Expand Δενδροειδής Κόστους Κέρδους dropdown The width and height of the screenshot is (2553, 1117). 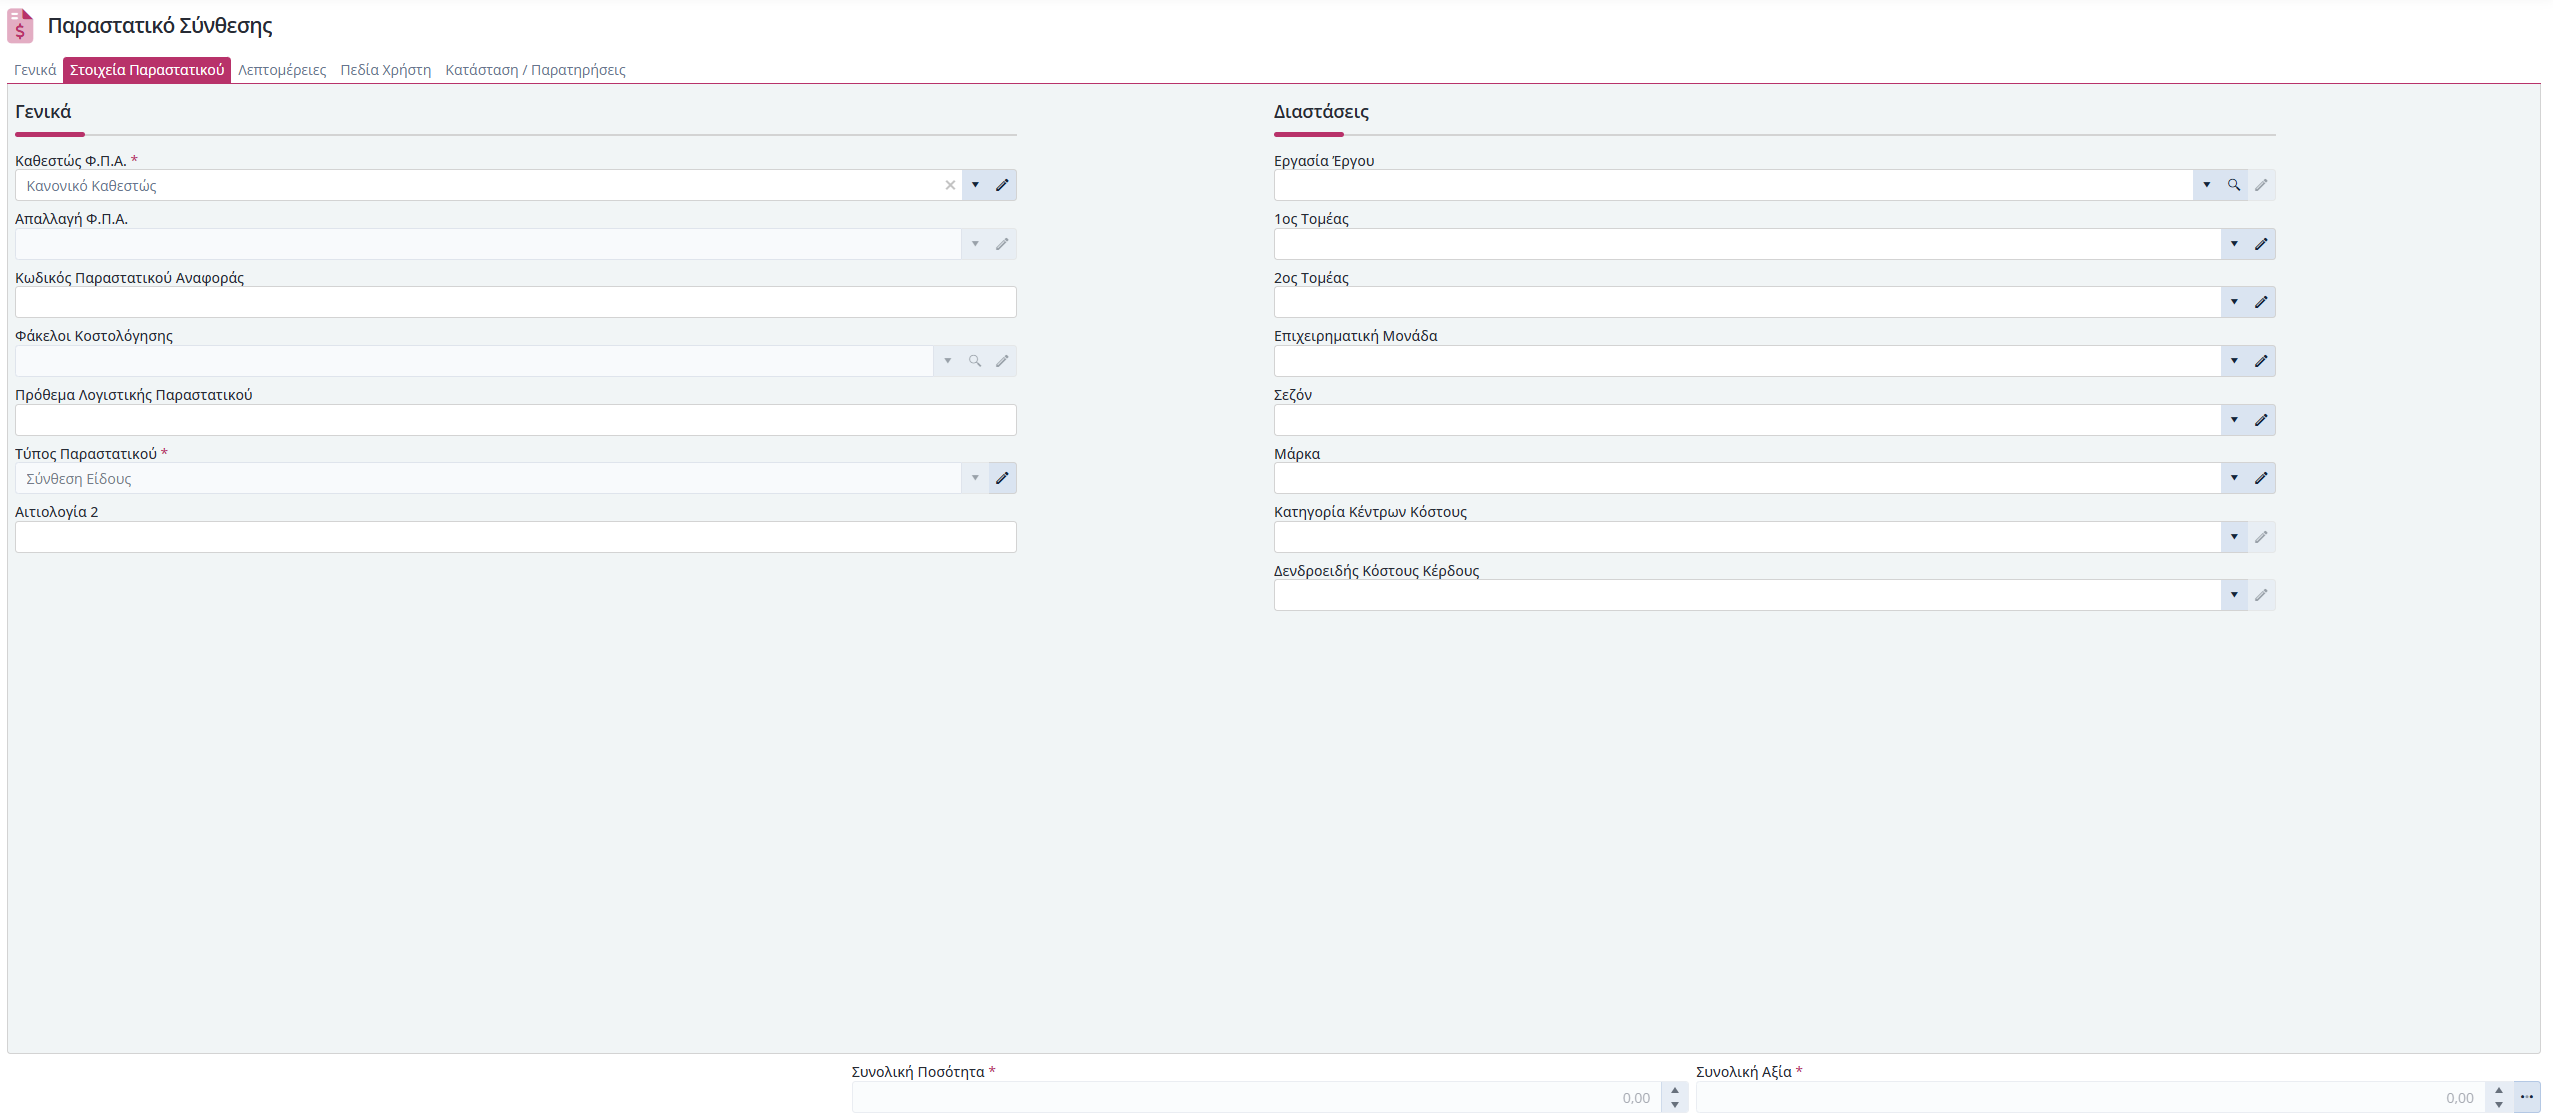pyautogui.click(x=2233, y=595)
